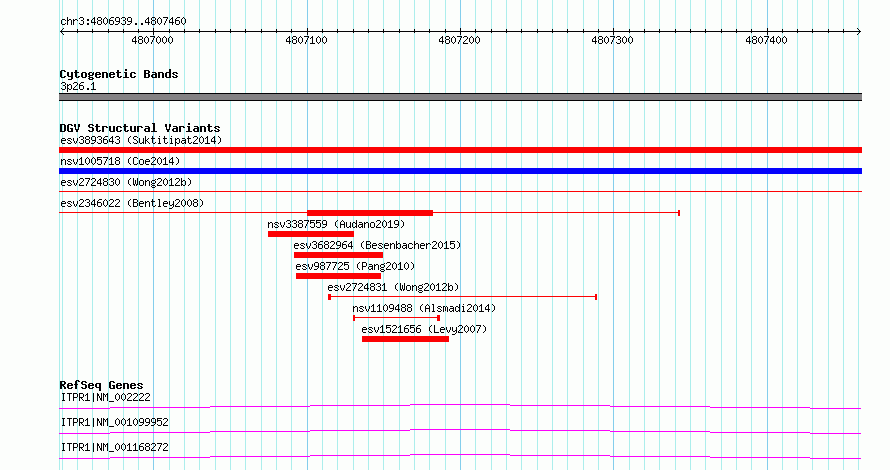The image size is (890, 470).
Task: Open variant esv2724831 (Wong2012b) label
Action: coord(393,287)
